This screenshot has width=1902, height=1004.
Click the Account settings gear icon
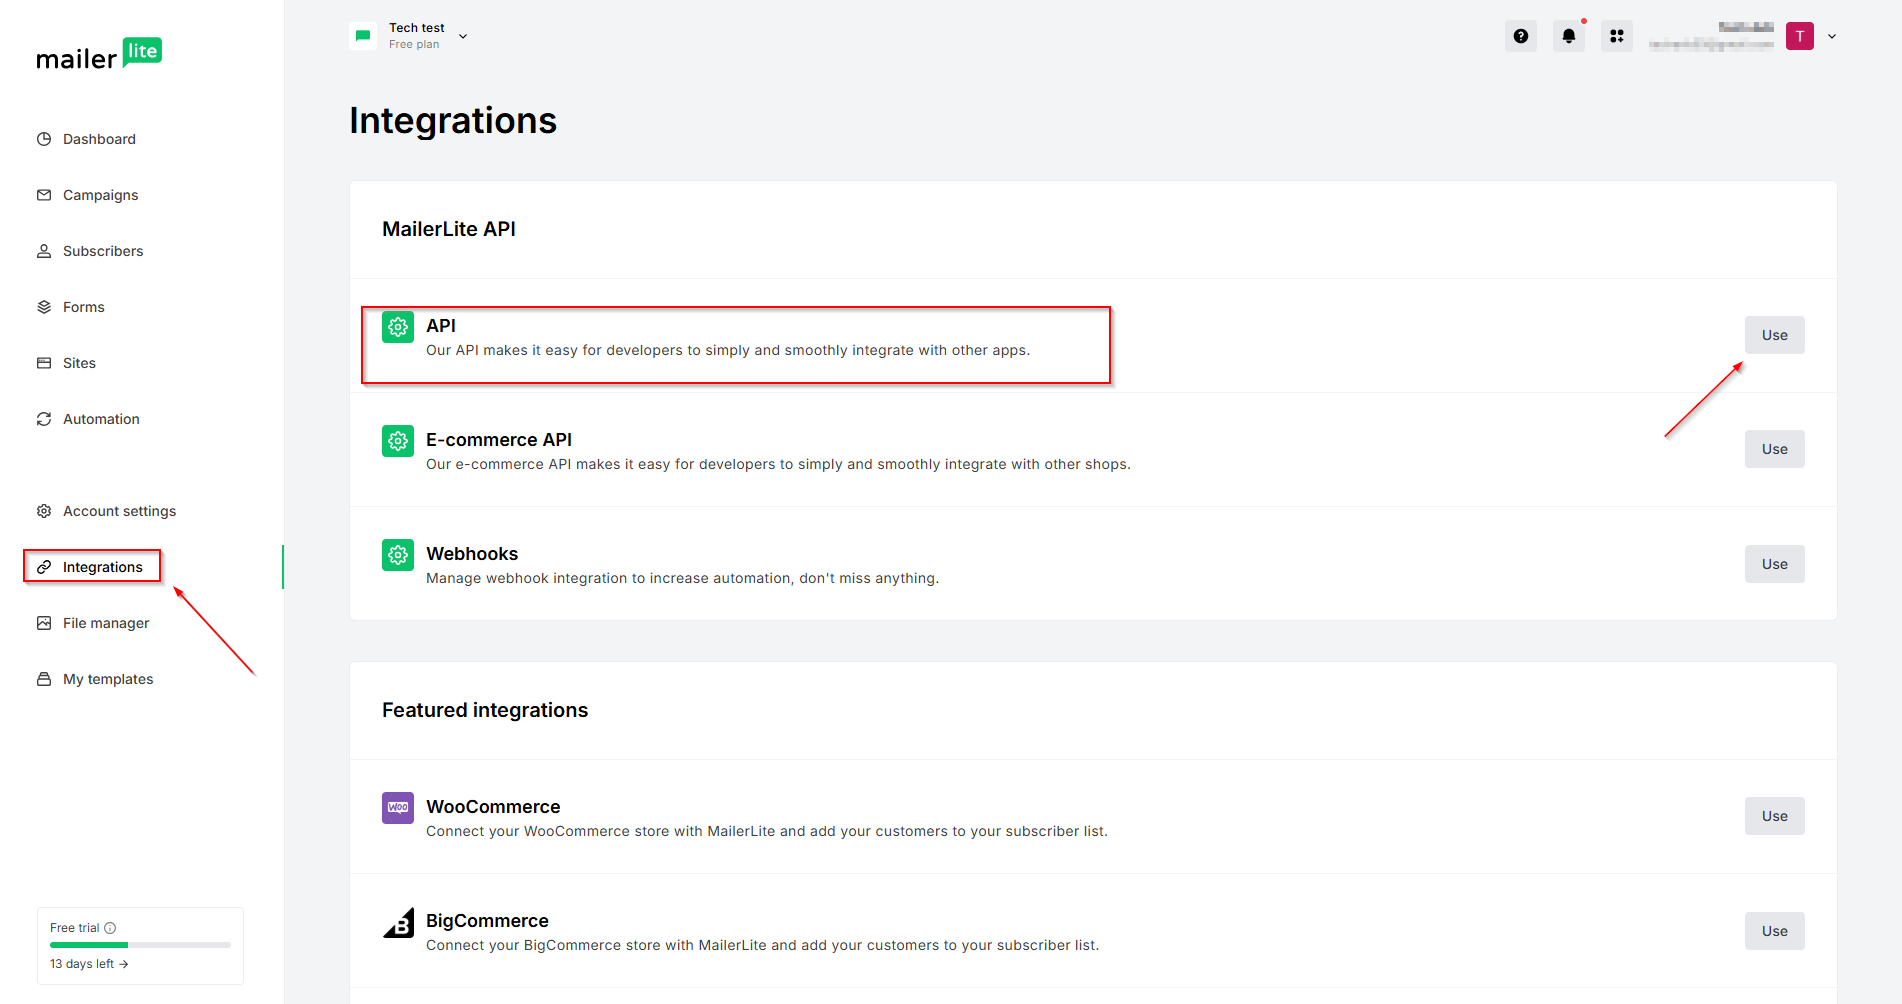click(44, 511)
